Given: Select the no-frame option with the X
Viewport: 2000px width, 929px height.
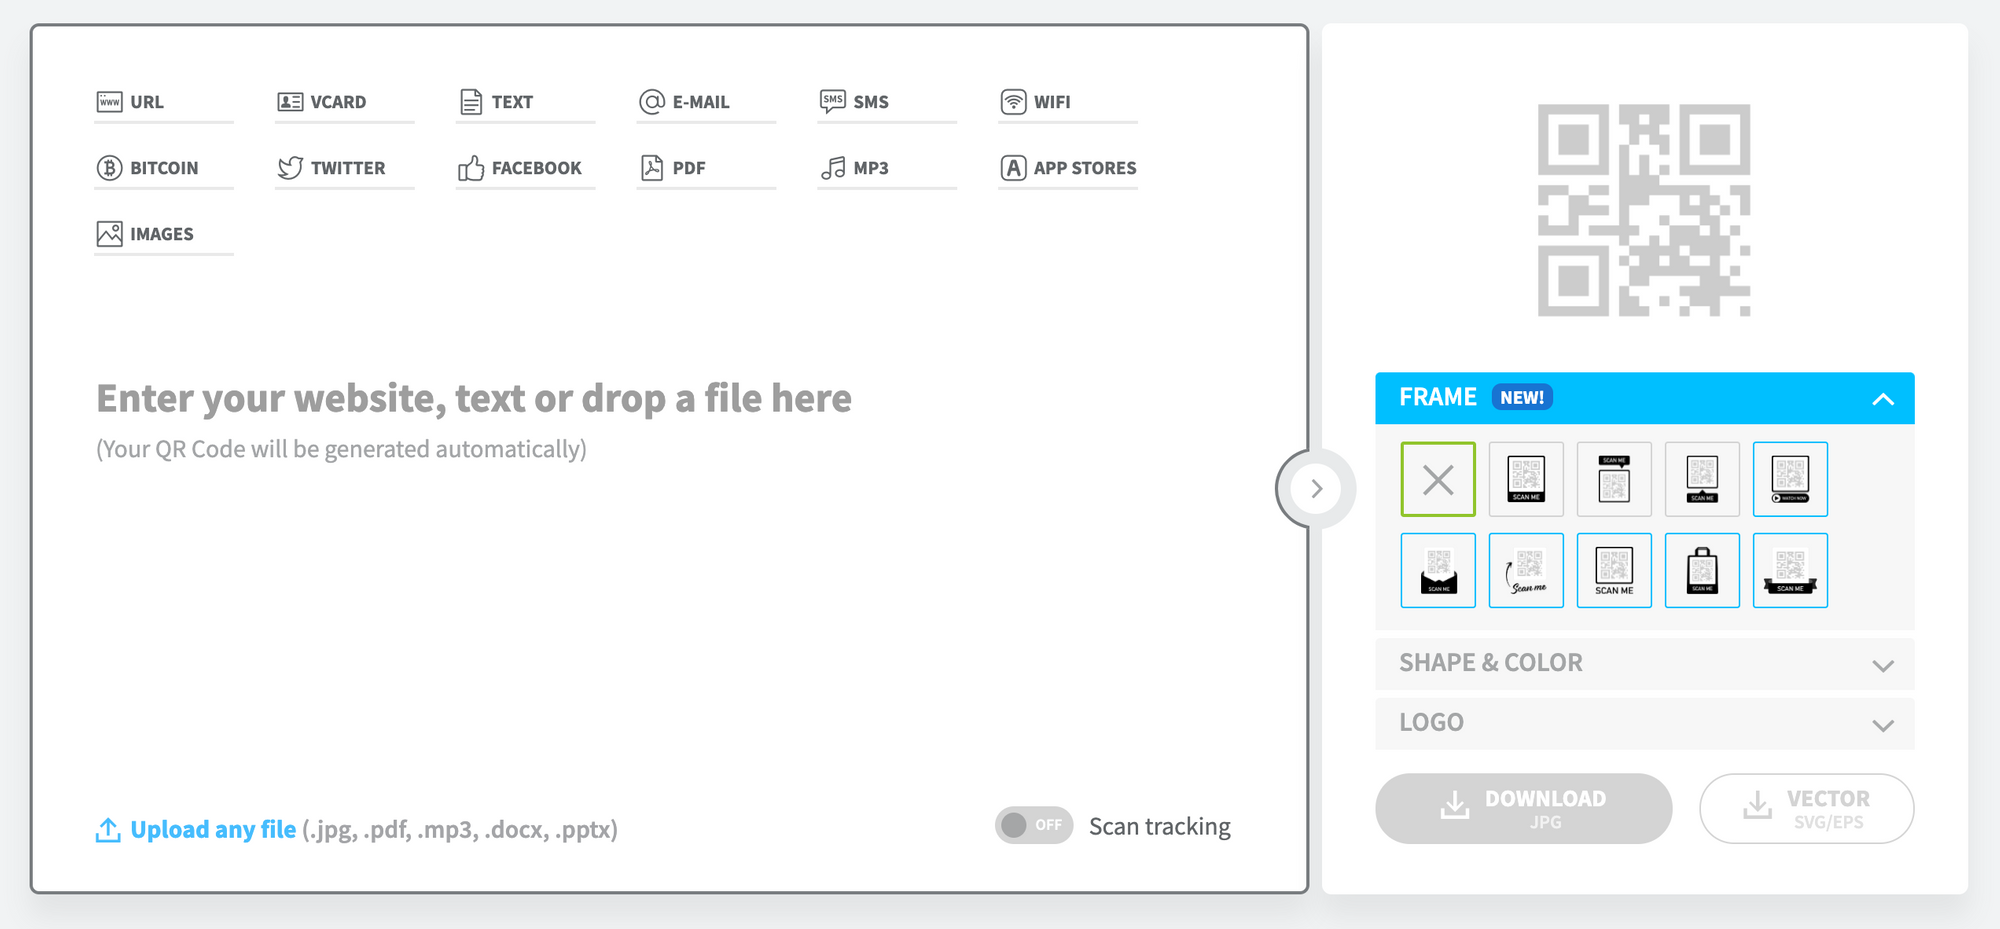Looking at the screenshot, I should [1438, 480].
